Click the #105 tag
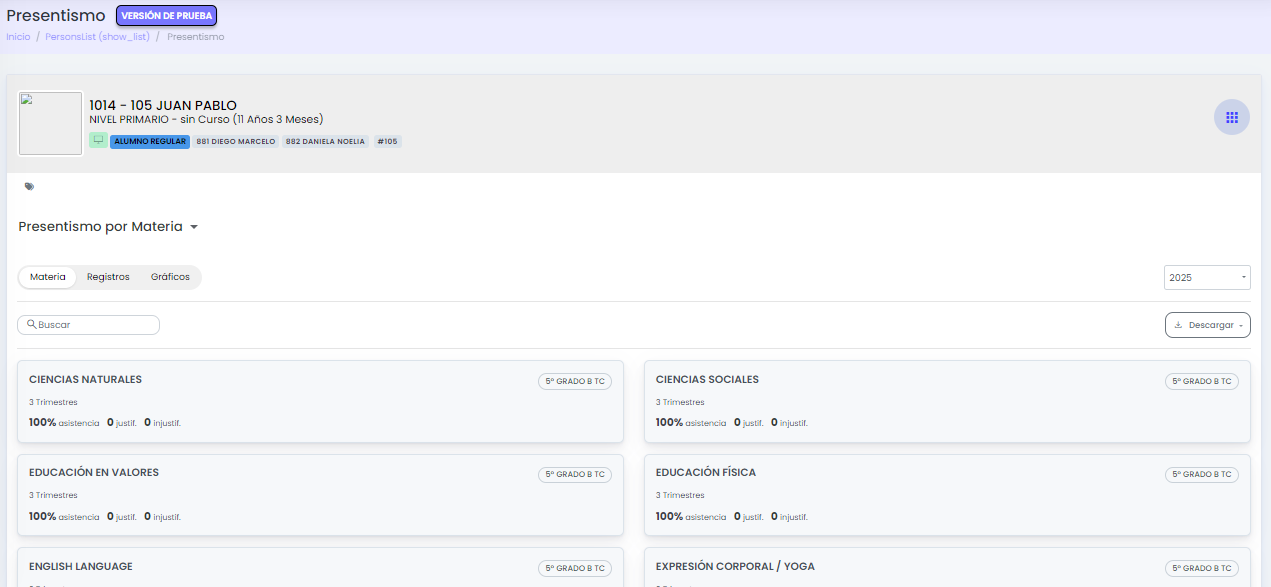The width and height of the screenshot is (1271, 587). (388, 141)
